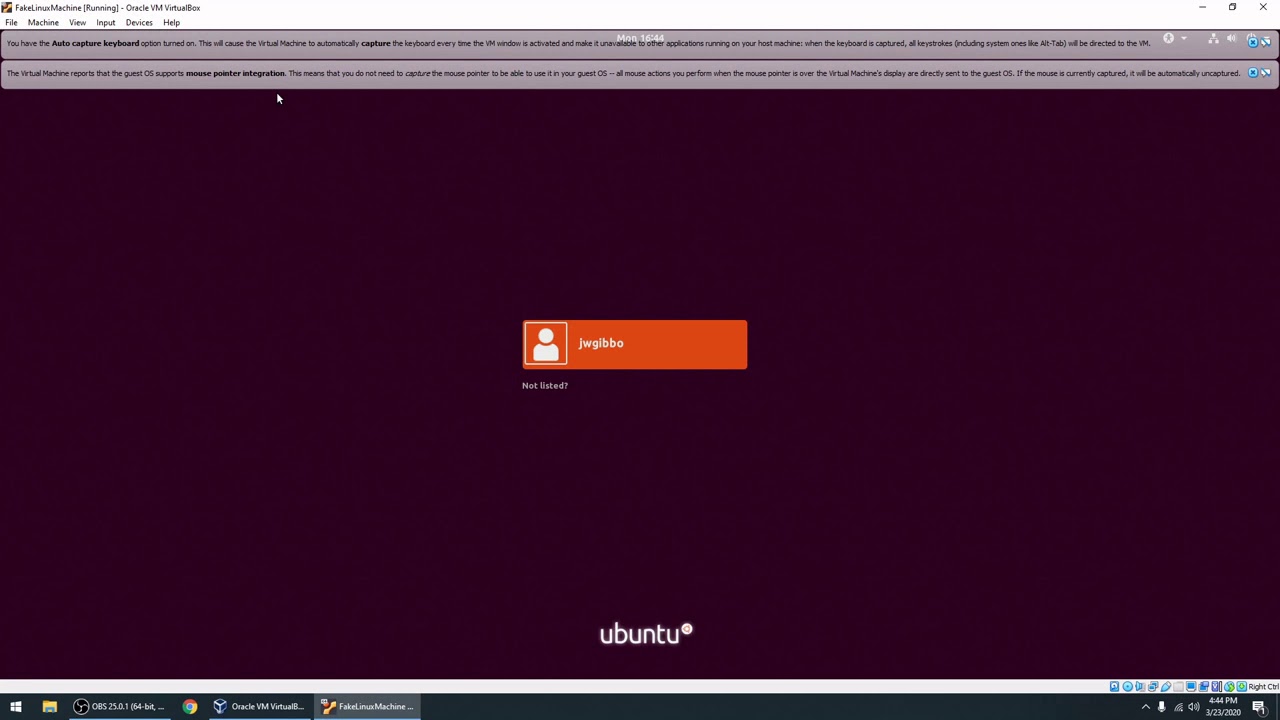Click the CPU features indicator icon
Viewport: 1280px width, 720px height.
click(1216, 686)
